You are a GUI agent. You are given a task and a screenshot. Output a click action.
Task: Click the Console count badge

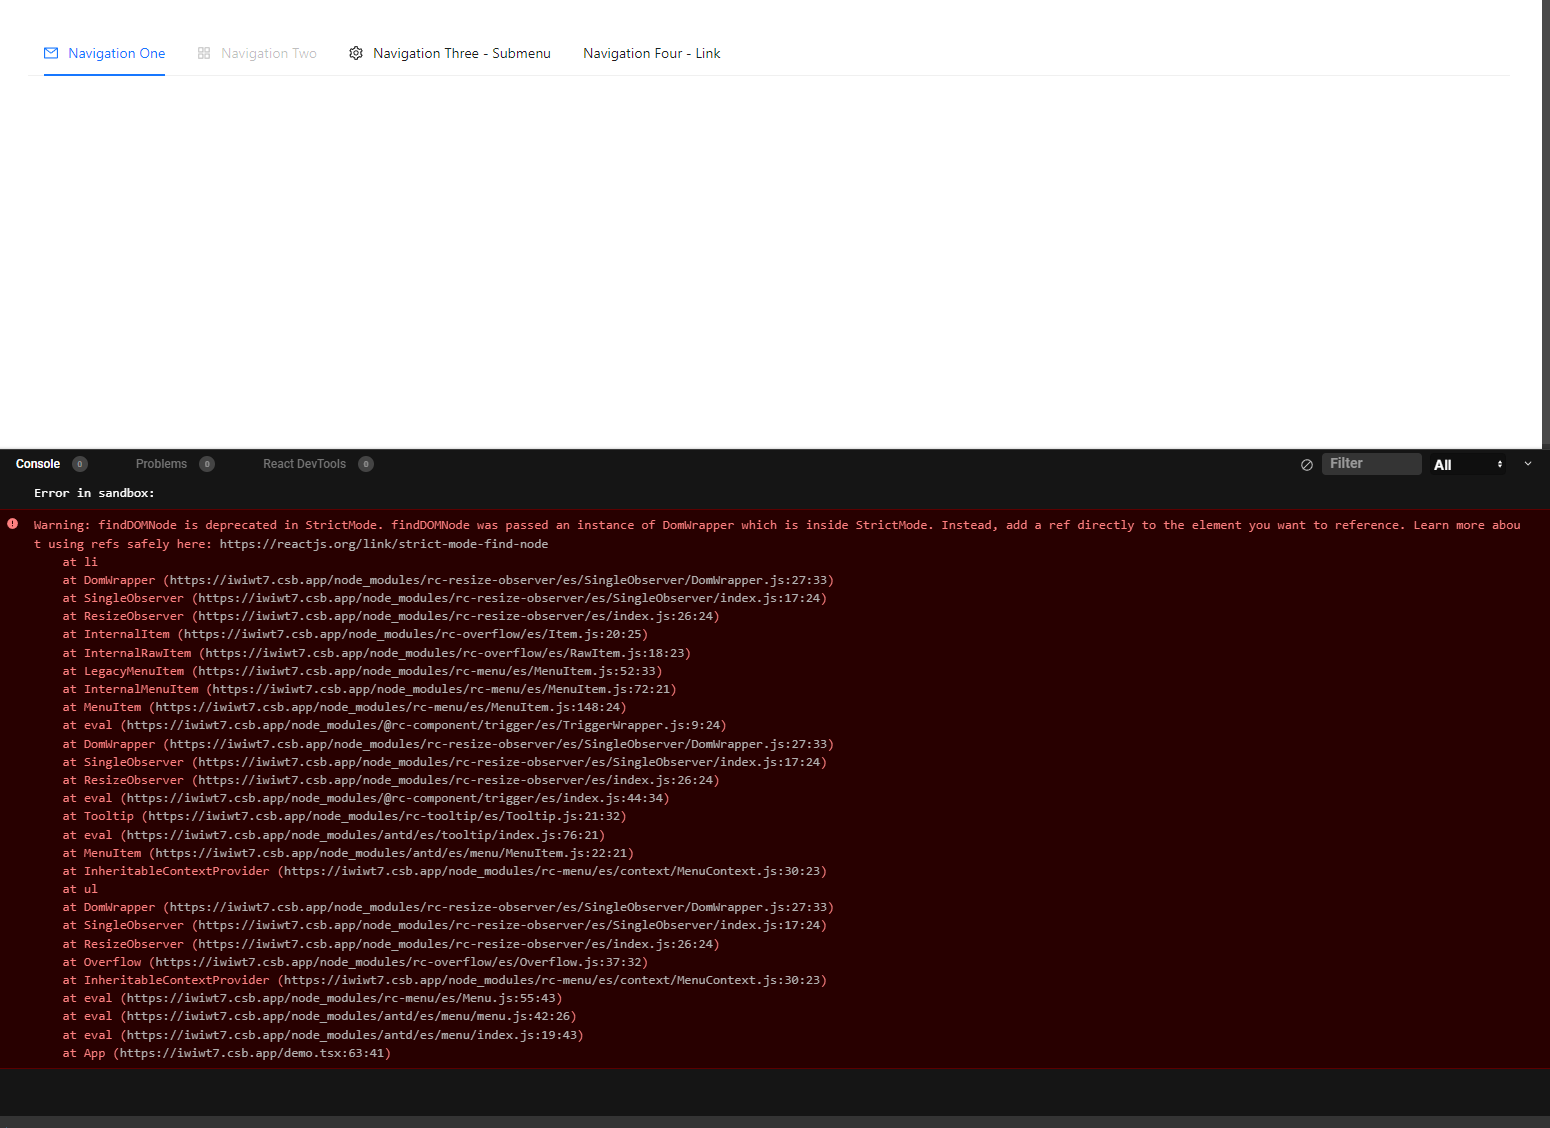(81, 464)
